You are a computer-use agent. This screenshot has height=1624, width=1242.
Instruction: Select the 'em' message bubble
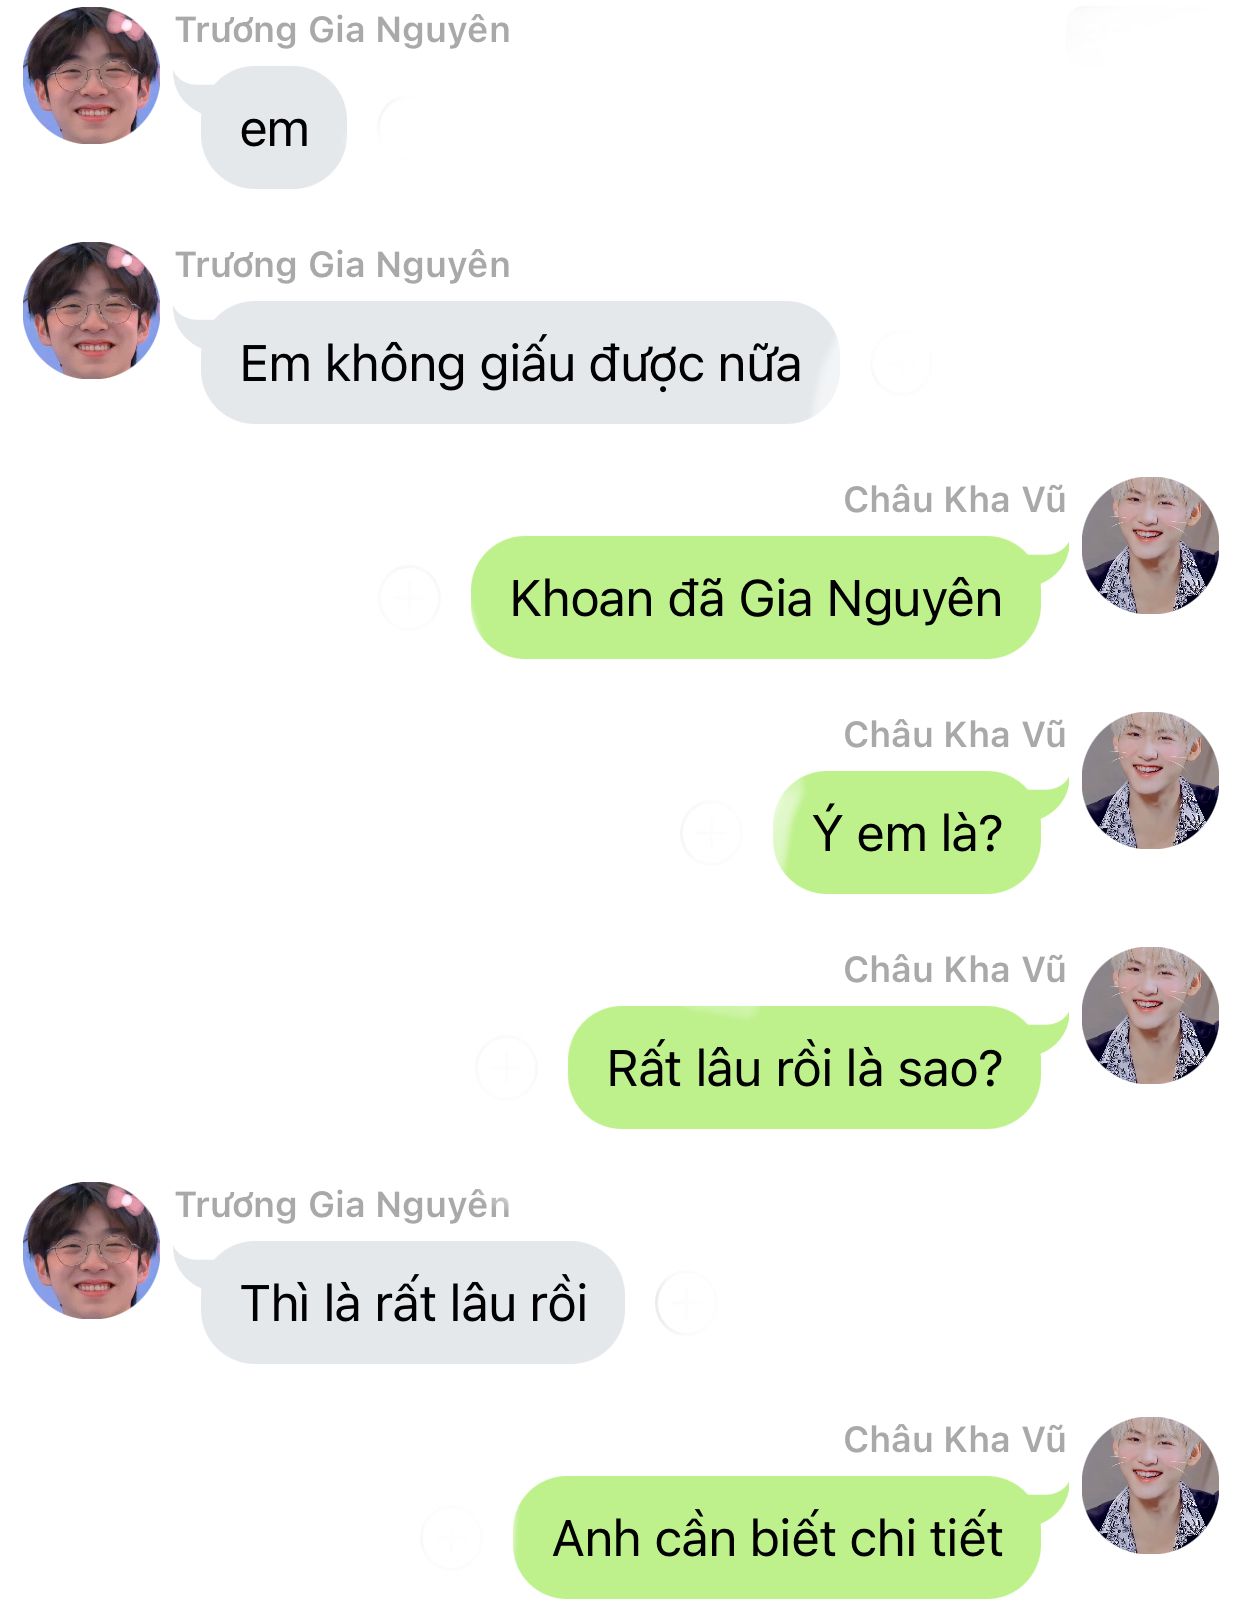[x=273, y=128]
